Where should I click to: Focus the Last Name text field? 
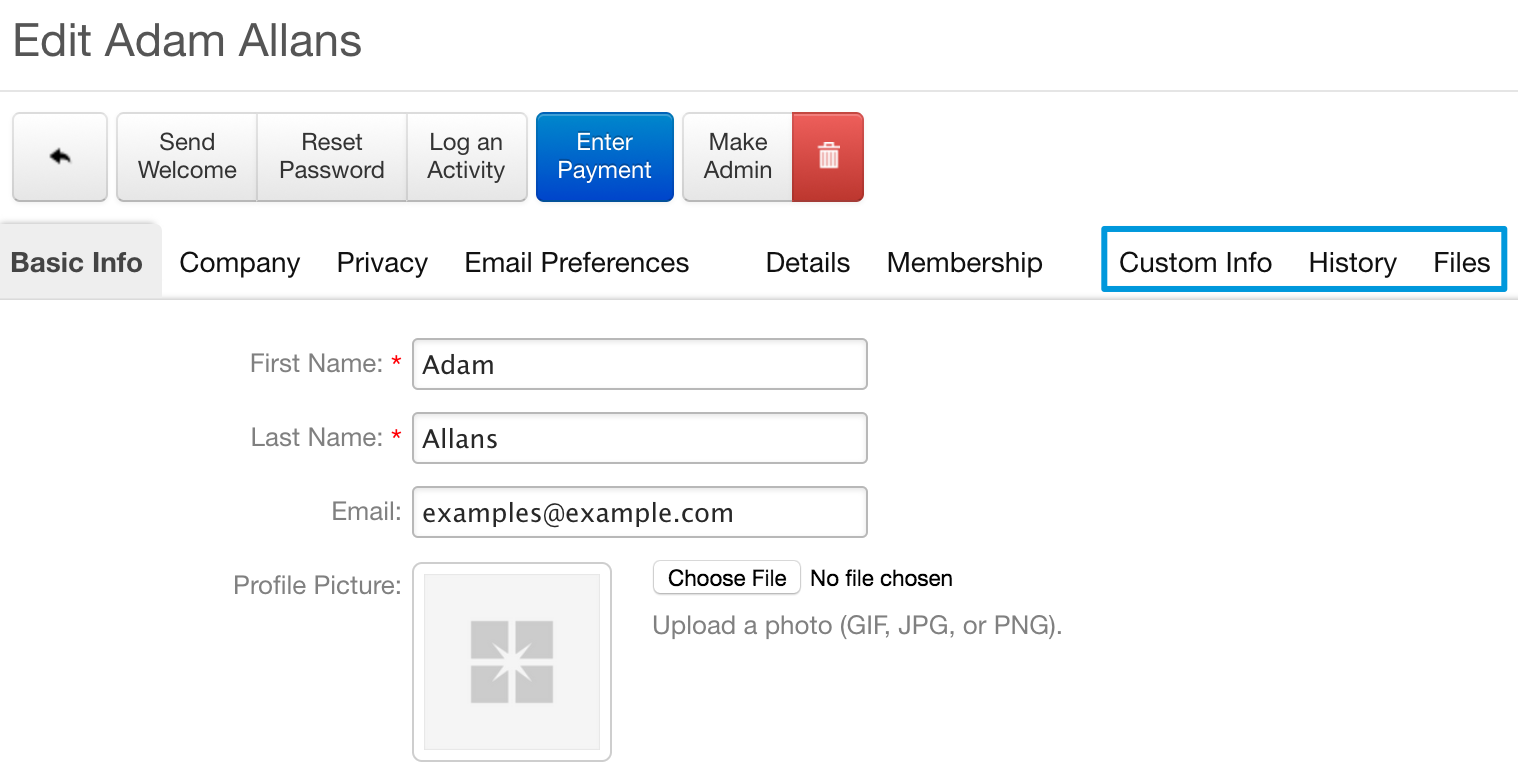(x=640, y=438)
